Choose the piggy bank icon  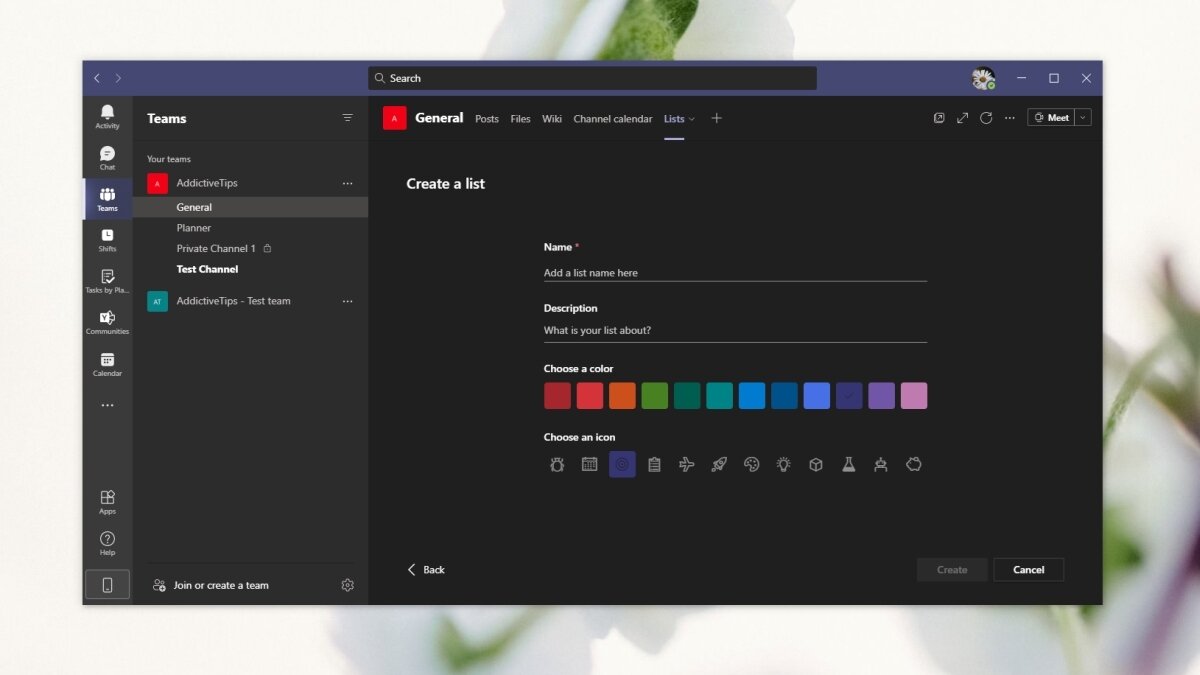click(914, 464)
